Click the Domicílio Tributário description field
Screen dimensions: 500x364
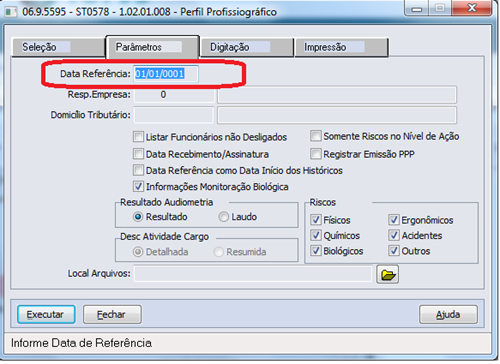click(337, 115)
